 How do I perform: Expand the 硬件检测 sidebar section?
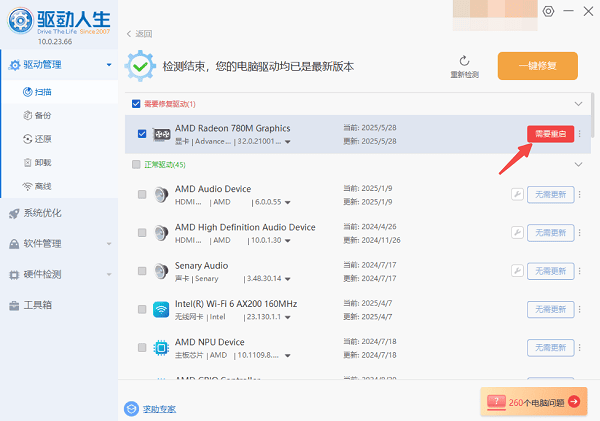pos(109,274)
